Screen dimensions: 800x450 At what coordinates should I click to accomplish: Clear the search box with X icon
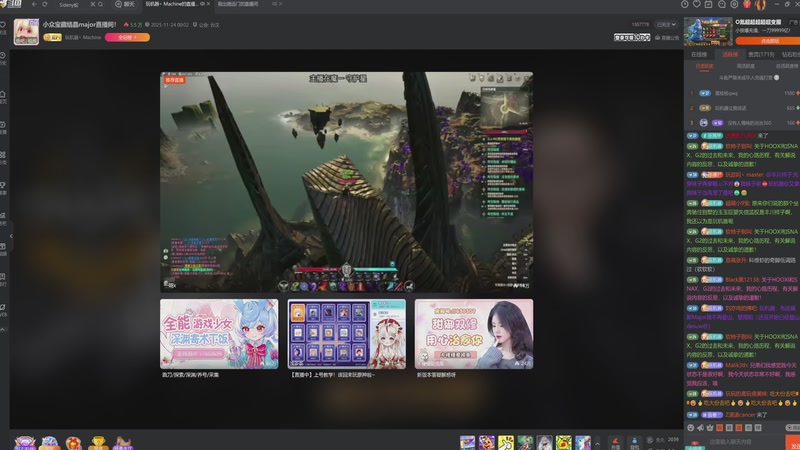click(x=92, y=4)
